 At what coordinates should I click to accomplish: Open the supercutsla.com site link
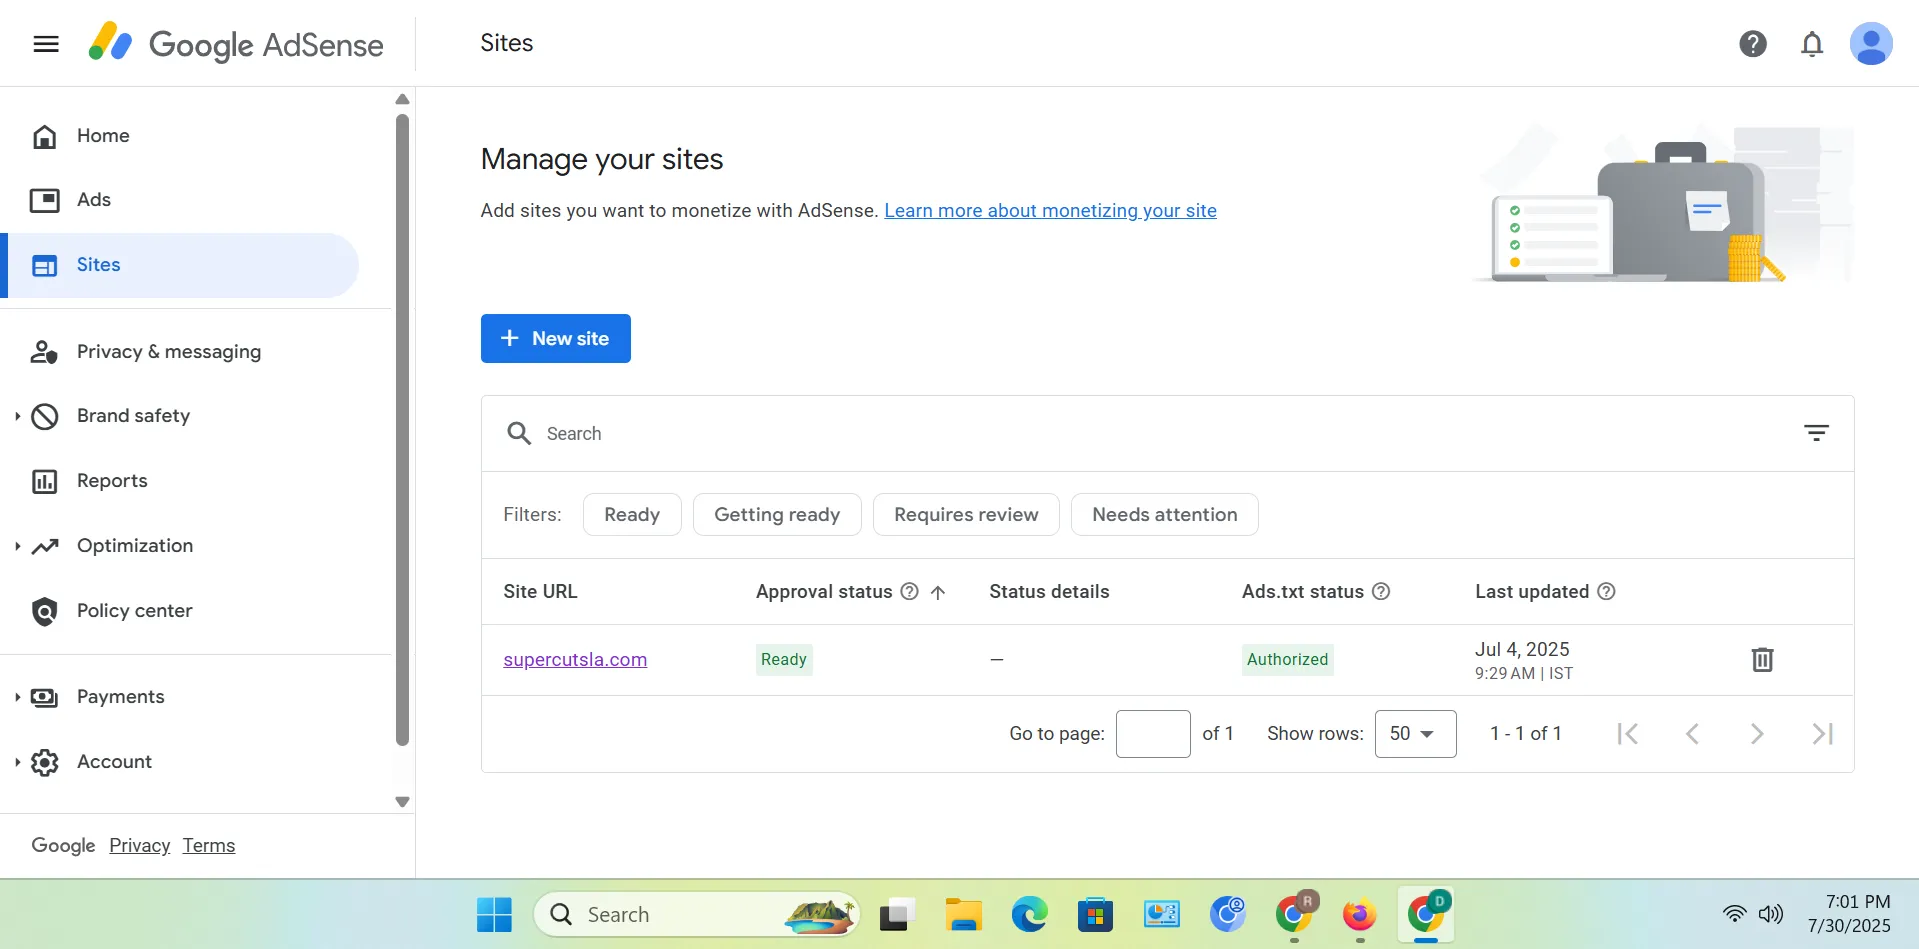575,660
